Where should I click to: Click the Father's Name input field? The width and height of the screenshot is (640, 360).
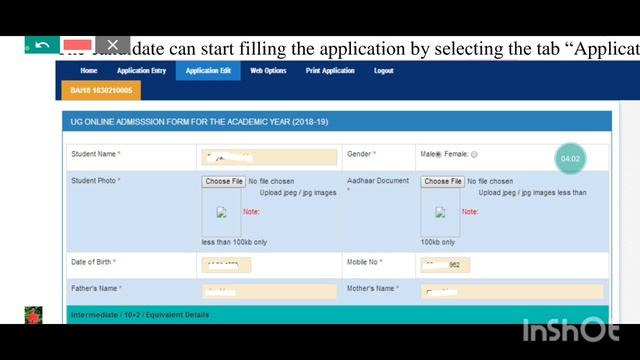(x=269, y=292)
